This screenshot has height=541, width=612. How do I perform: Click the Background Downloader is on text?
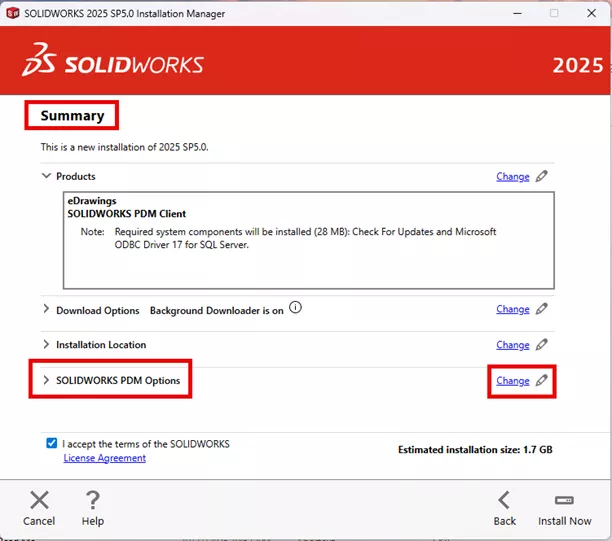pyautogui.click(x=217, y=311)
